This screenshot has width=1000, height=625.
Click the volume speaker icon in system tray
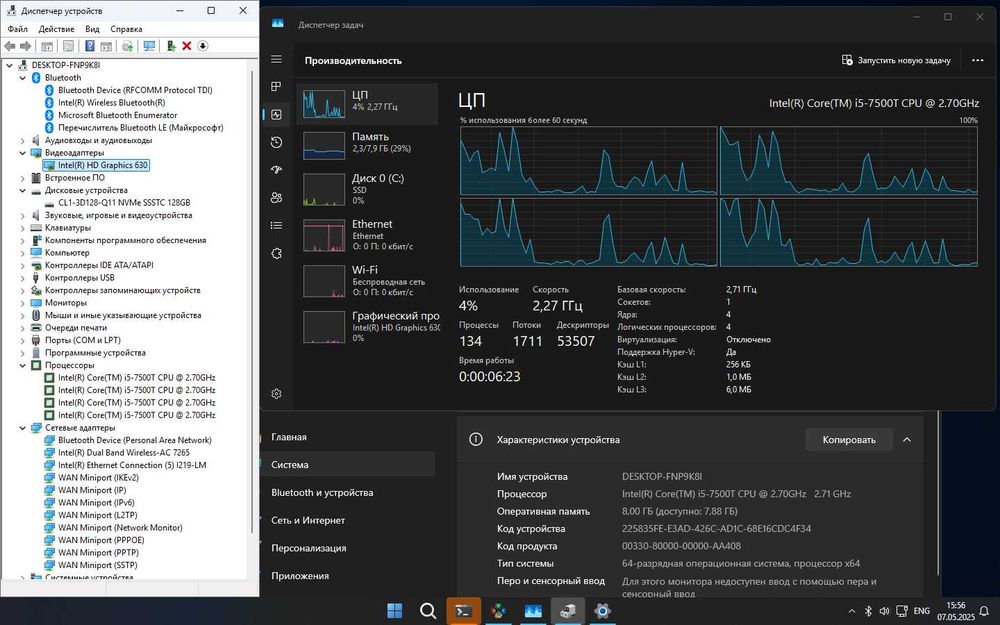click(884, 611)
